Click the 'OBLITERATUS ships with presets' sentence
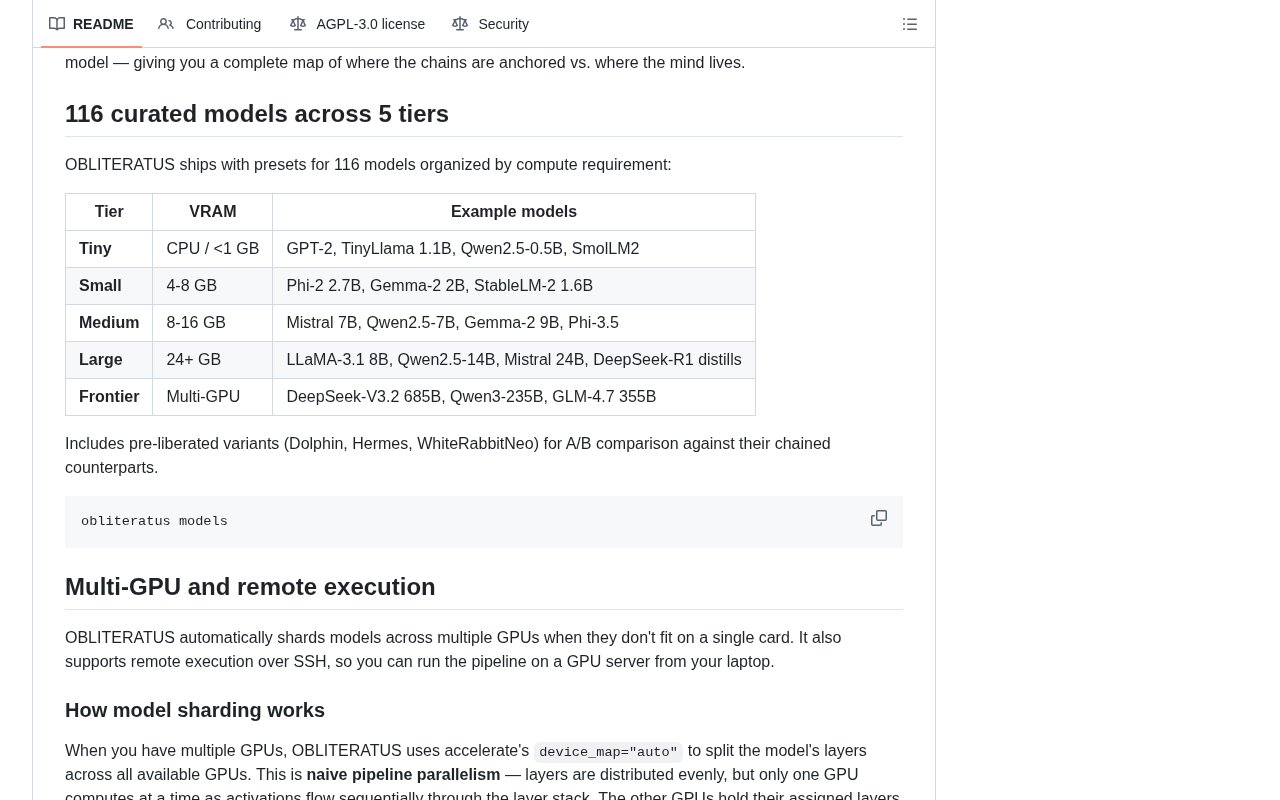The image size is (1280, 800). point(368,165)
